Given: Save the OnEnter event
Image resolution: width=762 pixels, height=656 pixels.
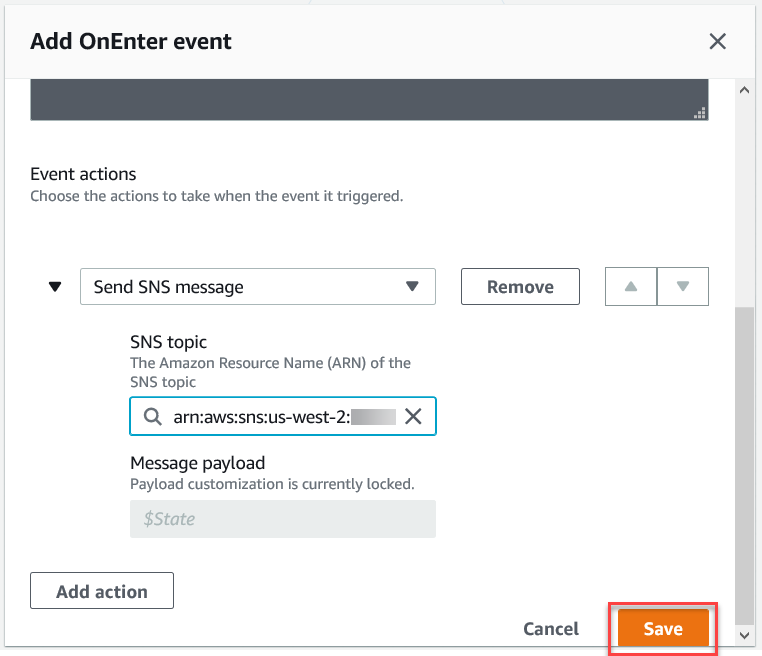Looking at the screenshot, I should (663, 629).
